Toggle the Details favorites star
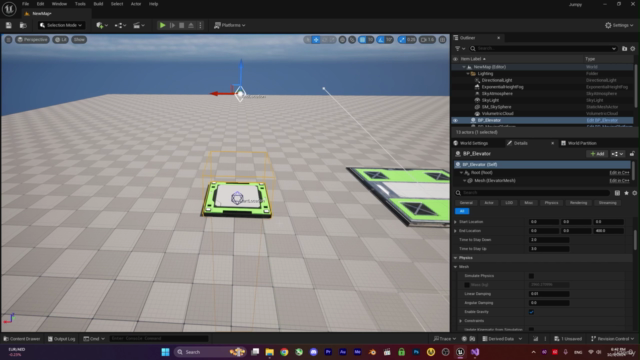The image size is (640, 360). click(626, 193)
